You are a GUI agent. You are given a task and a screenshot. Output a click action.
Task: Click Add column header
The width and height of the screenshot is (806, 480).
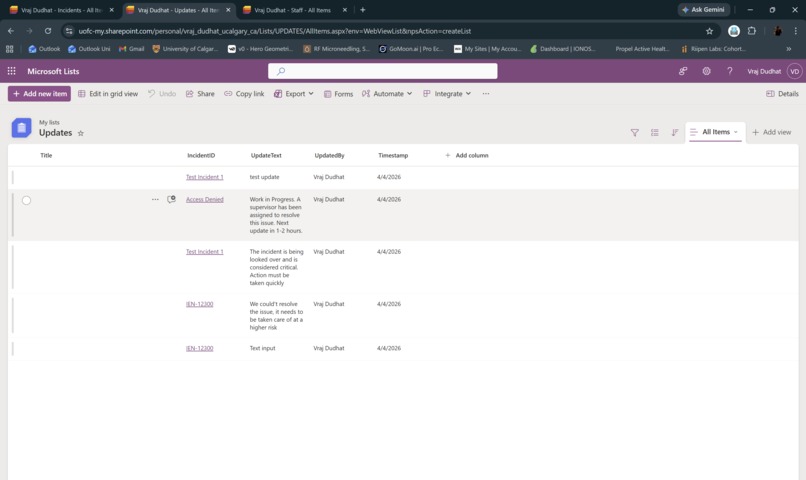467,155
